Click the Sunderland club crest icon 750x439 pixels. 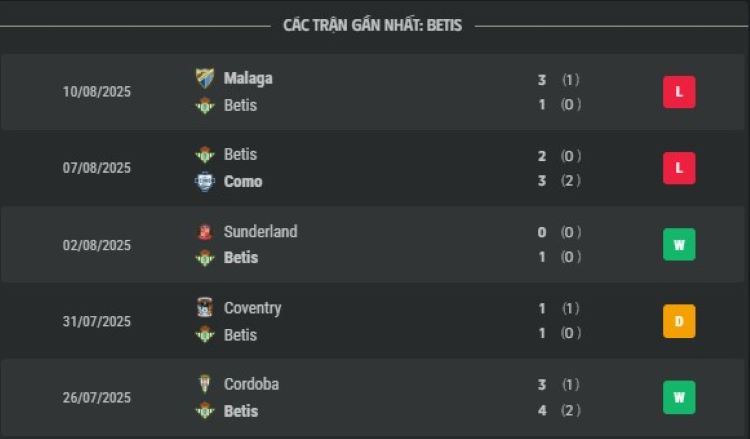pyautogui.click(x=205, y=232)
